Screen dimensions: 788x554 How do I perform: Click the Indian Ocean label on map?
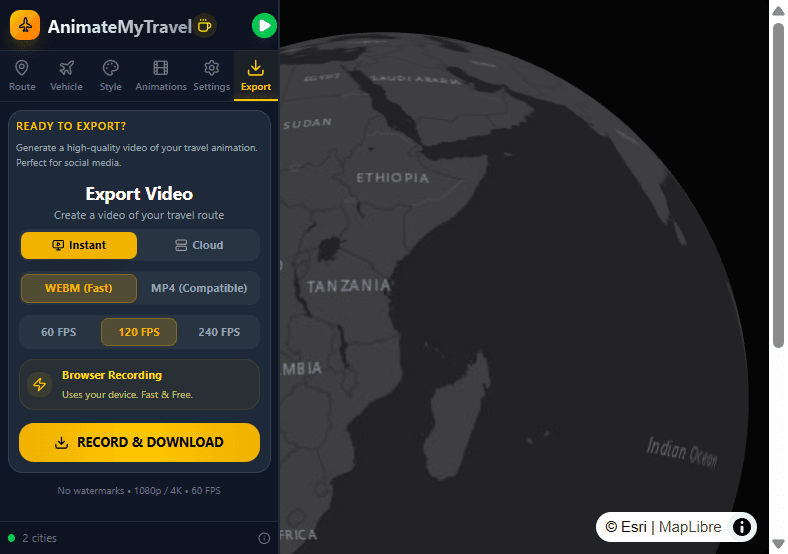(x=682, y=452)
